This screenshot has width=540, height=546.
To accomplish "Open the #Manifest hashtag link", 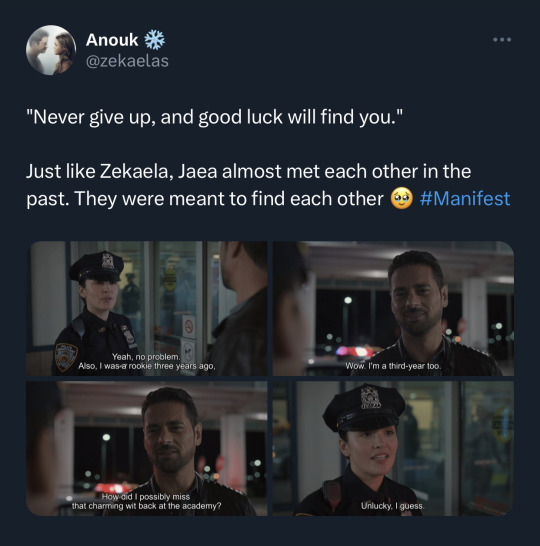I will (465, 199).
